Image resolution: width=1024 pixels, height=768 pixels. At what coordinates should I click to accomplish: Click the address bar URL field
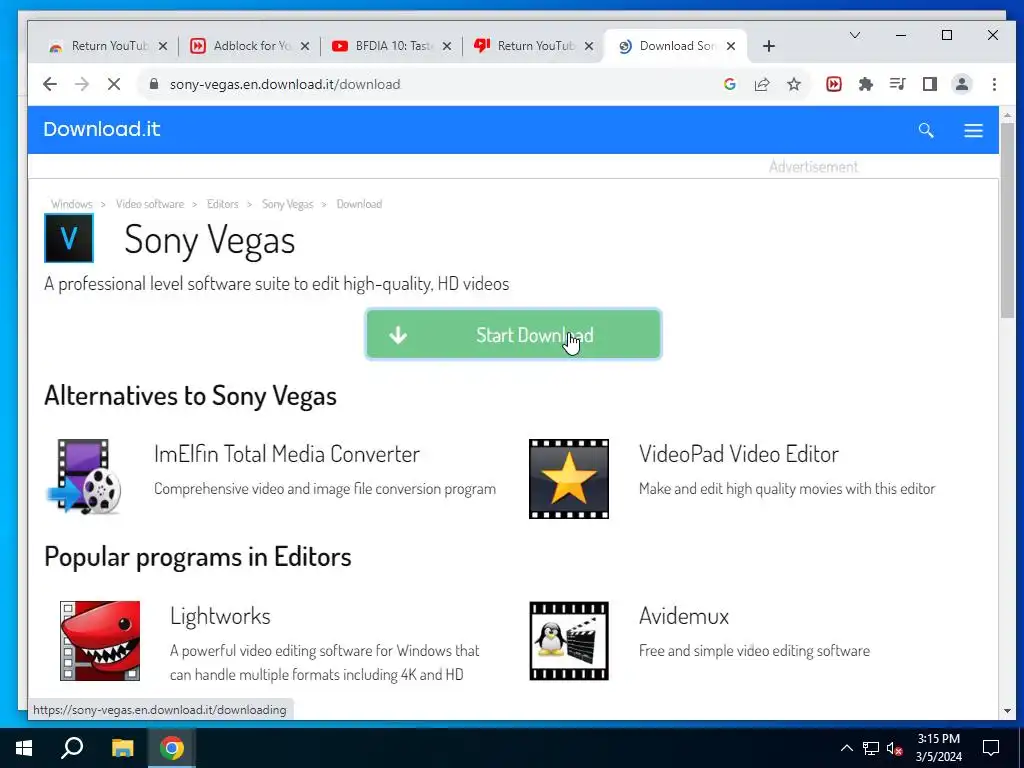tap(431, 84)
